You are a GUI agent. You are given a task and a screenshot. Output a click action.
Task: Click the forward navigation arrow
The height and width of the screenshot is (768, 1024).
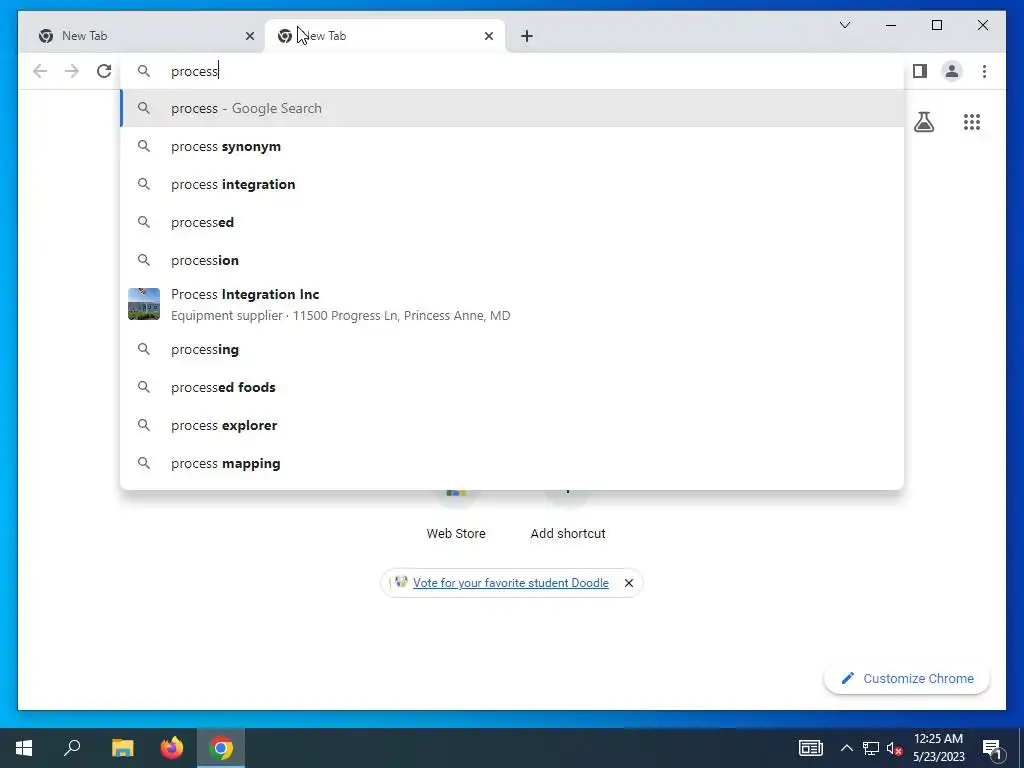coord(72,71)
